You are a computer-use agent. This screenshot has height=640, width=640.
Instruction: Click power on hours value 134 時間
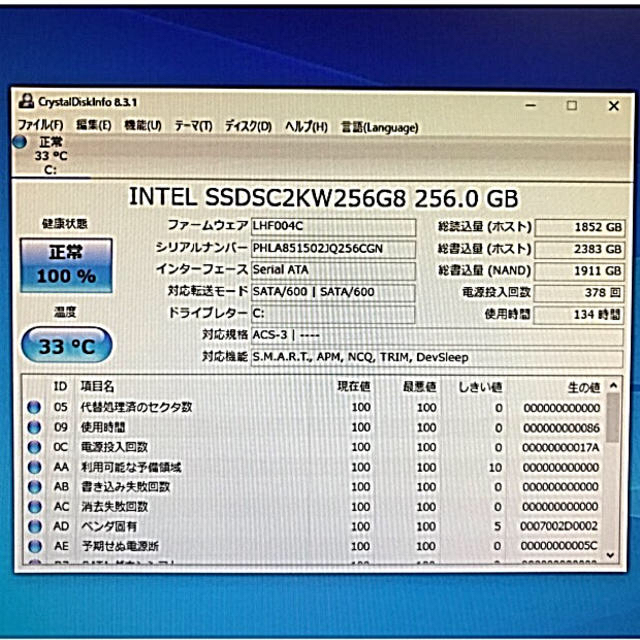pos(579,315)
